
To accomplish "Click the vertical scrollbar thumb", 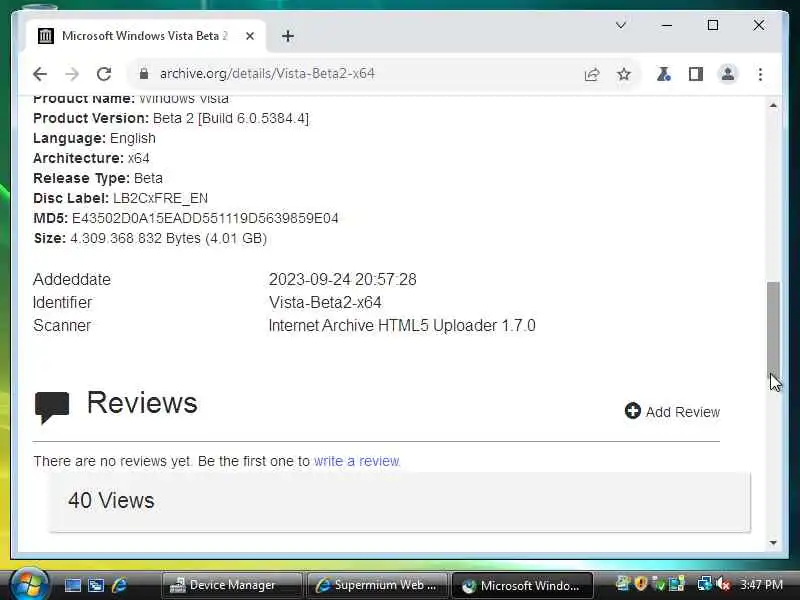I will (x=773, y=332).
